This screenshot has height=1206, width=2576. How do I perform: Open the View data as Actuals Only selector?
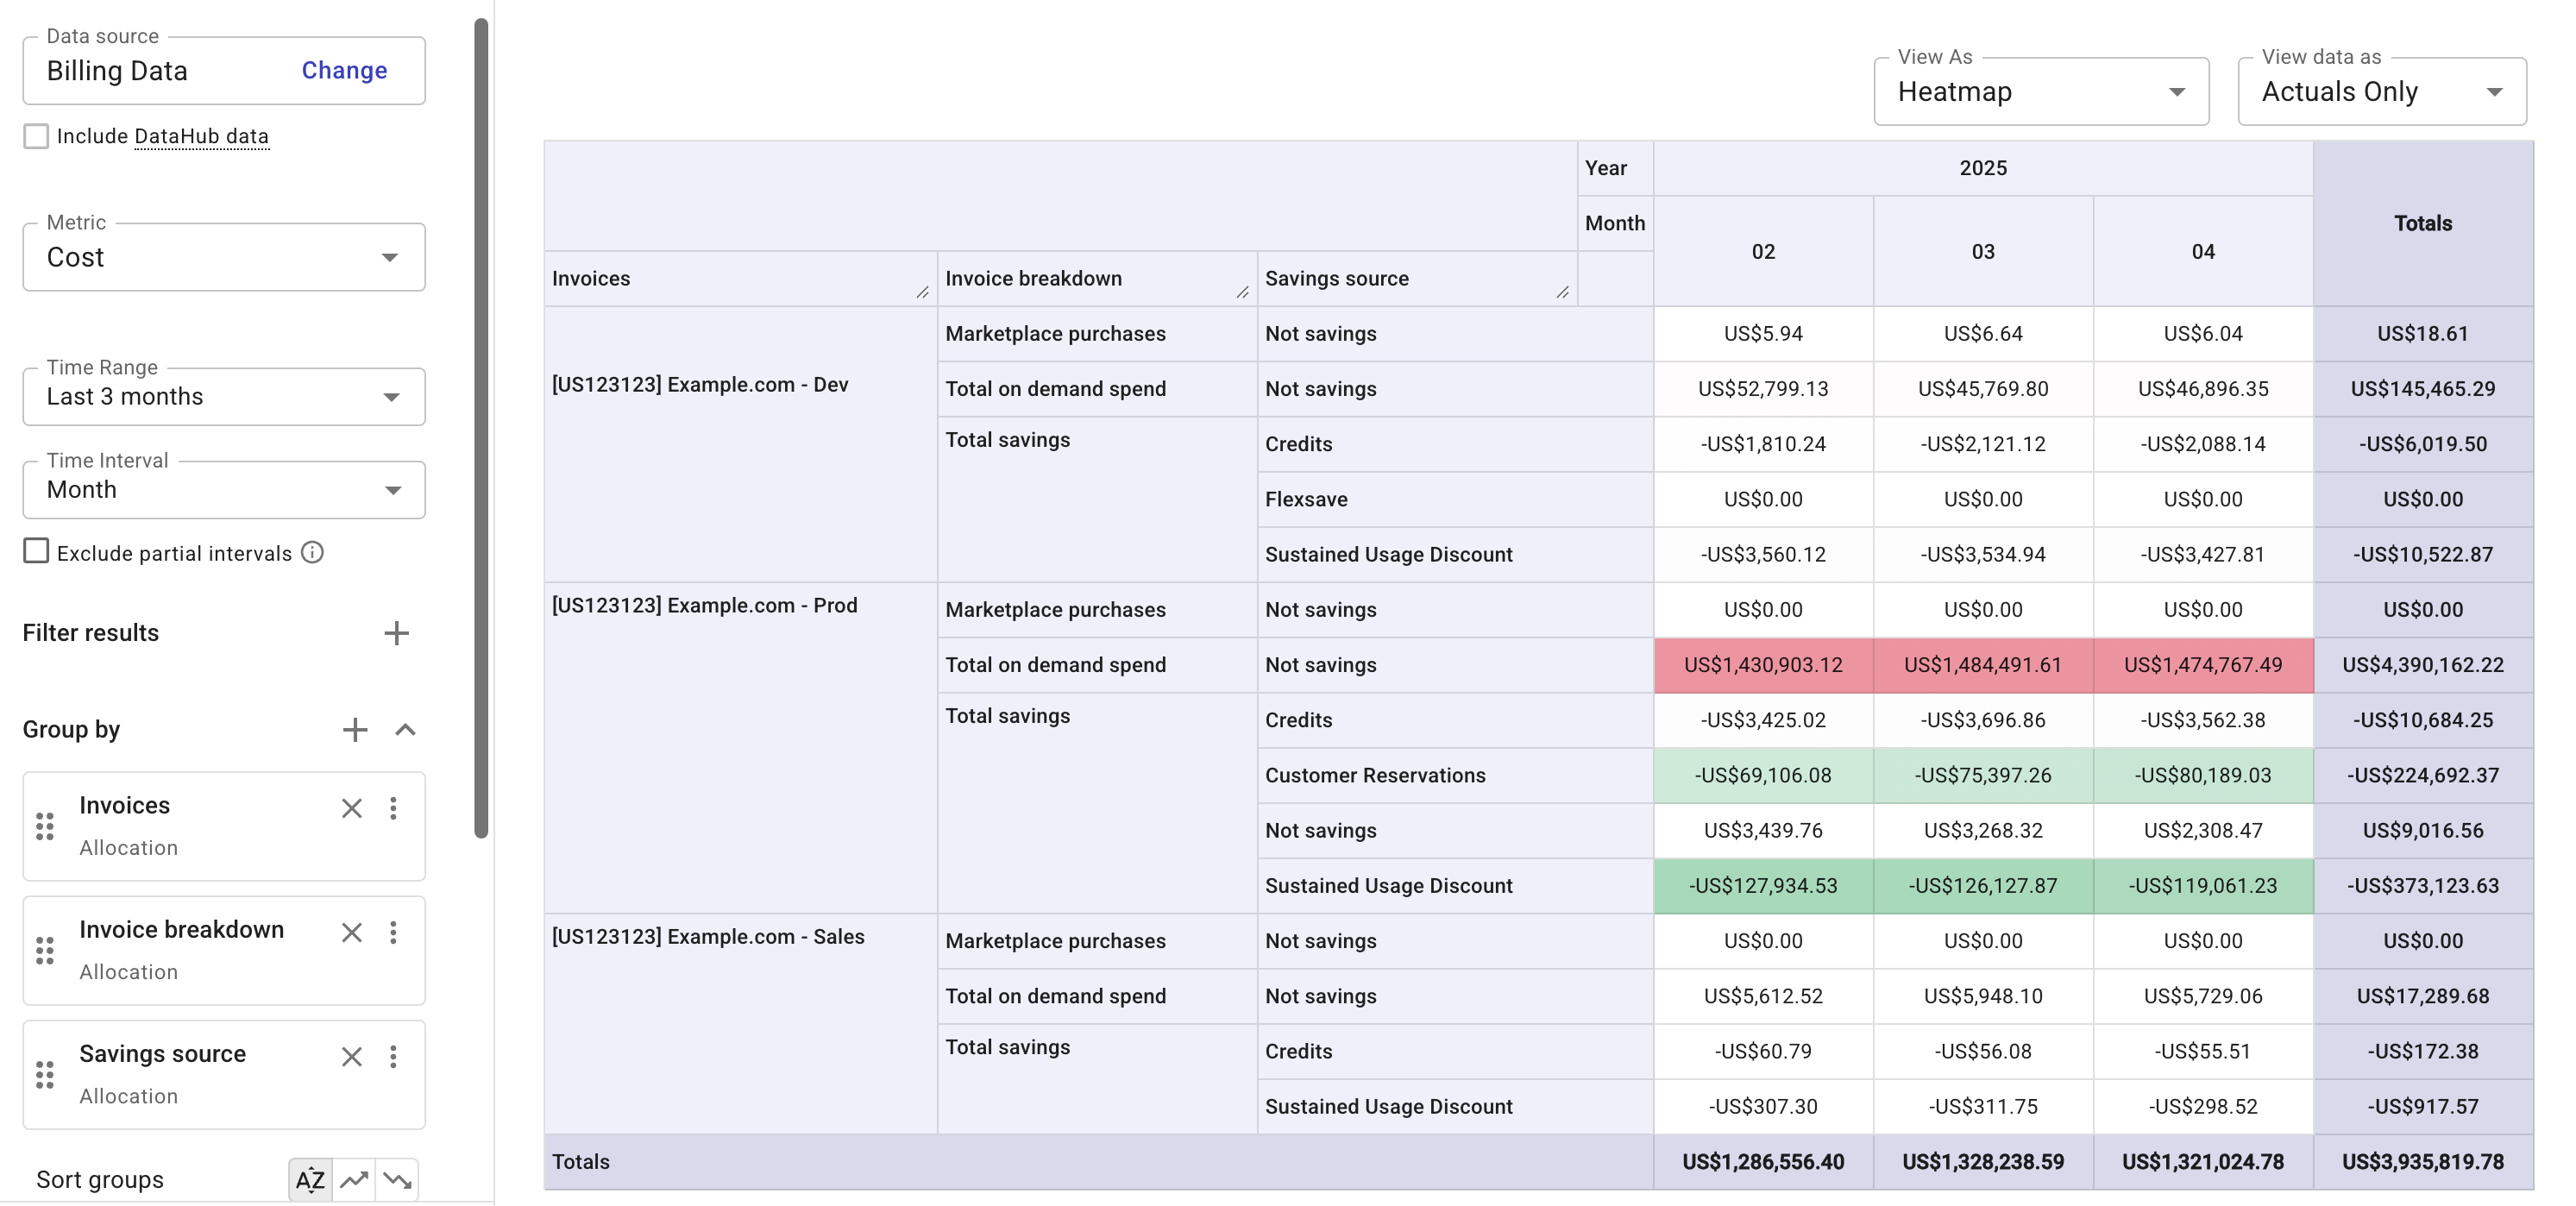click(2382, 91)
